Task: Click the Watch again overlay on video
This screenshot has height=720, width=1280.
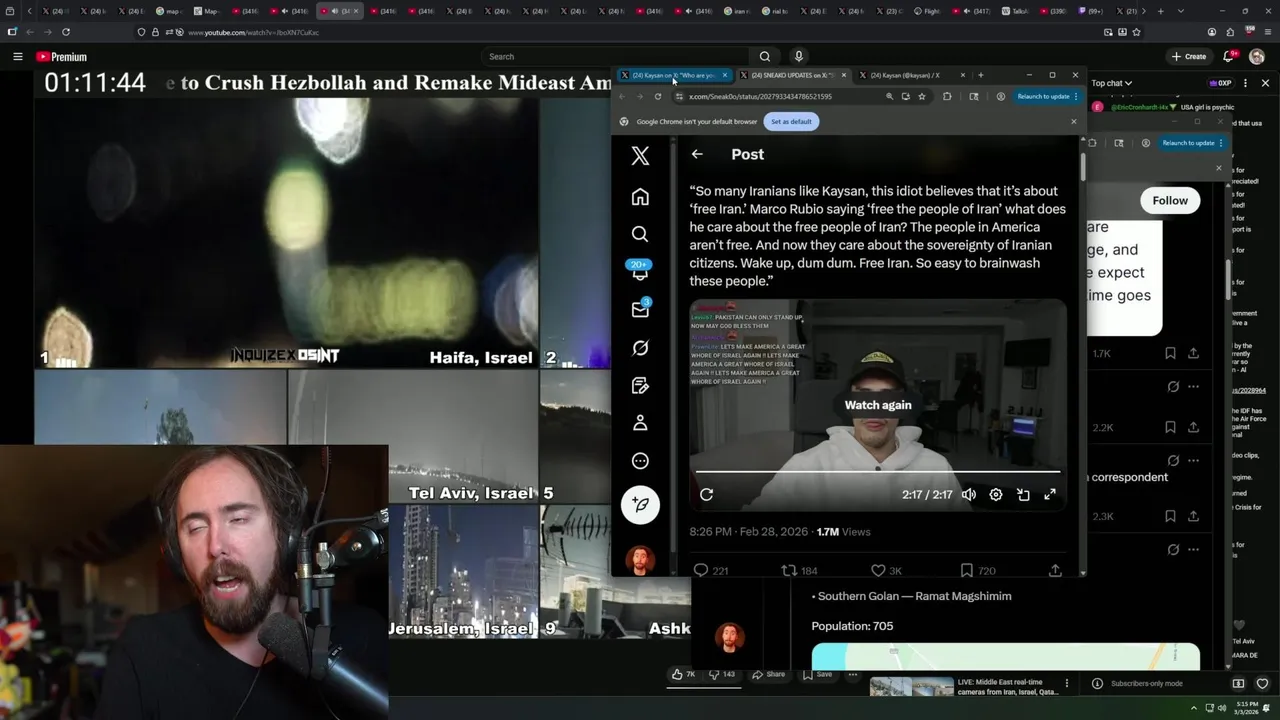Action: coord(878,405)
